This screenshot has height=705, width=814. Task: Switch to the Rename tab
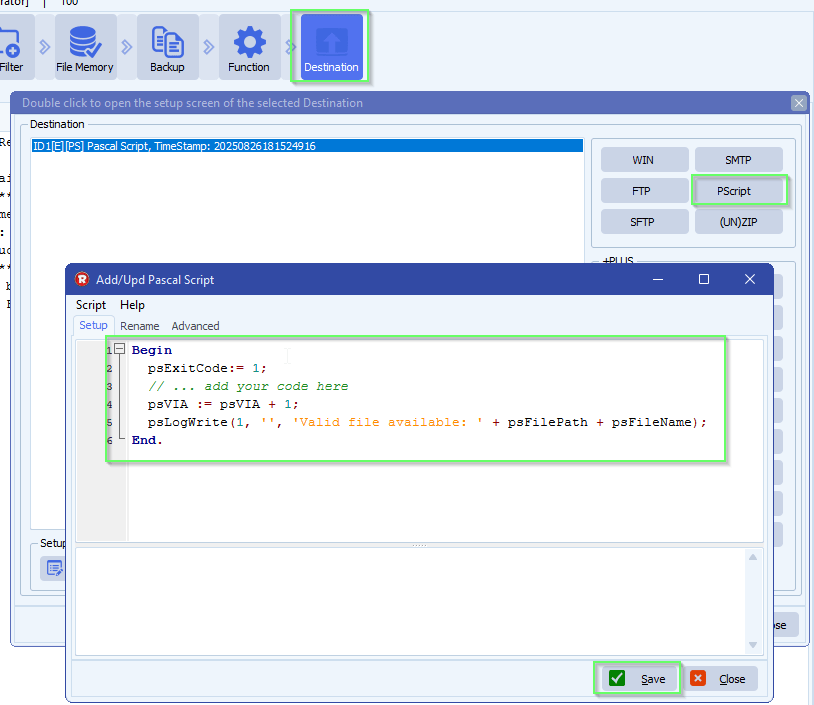(140, 326)
